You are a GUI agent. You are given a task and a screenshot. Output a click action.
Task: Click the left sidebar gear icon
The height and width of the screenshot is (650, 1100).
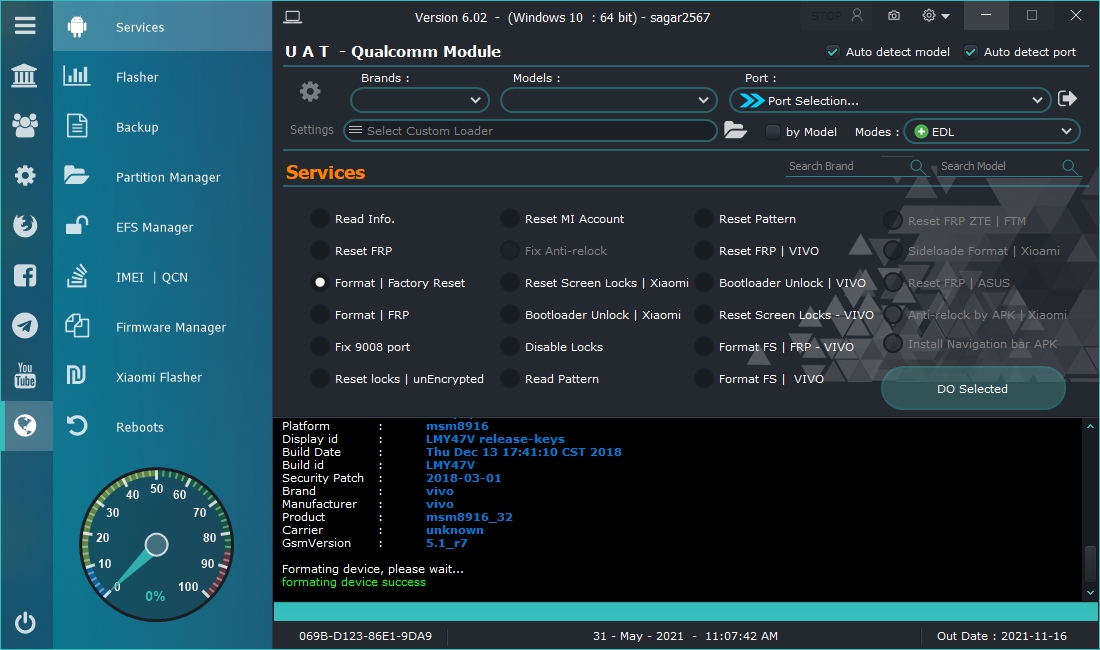(x=25, y=175)
